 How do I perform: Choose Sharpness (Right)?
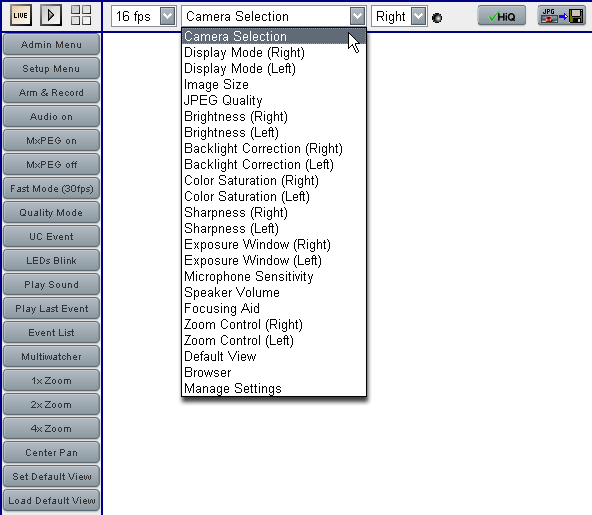tap(274, 213)
